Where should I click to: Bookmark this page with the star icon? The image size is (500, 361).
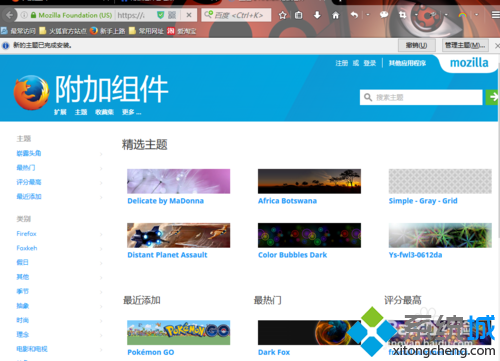pyautogui.click(x=282, y=15)
